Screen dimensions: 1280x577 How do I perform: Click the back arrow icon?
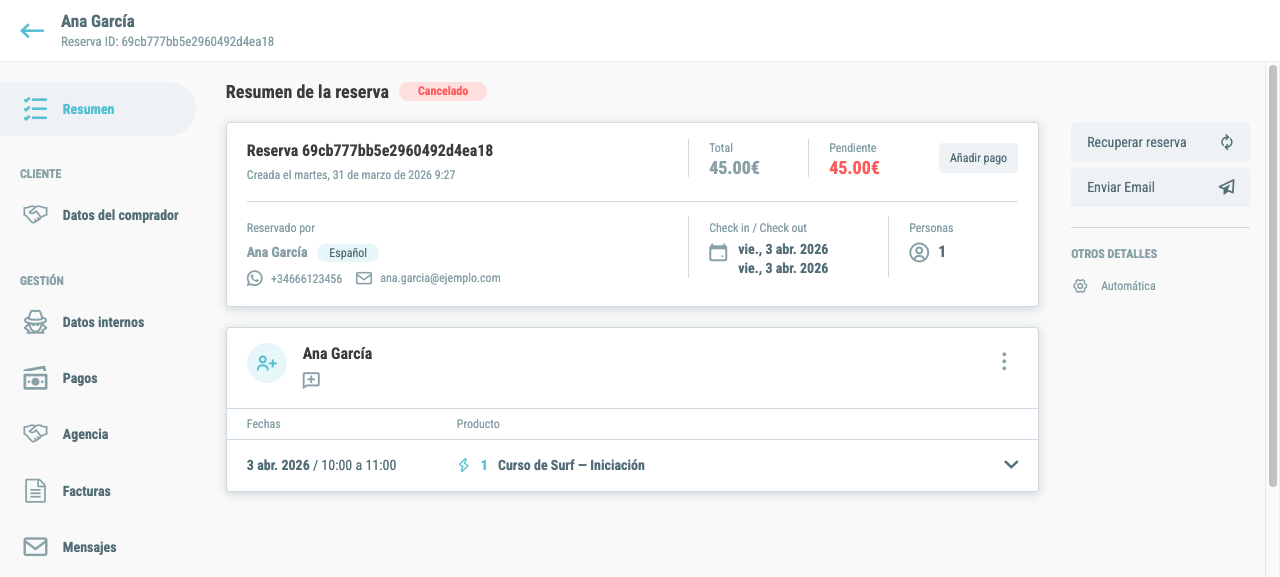pyautogui.click(x=32, y=30)
